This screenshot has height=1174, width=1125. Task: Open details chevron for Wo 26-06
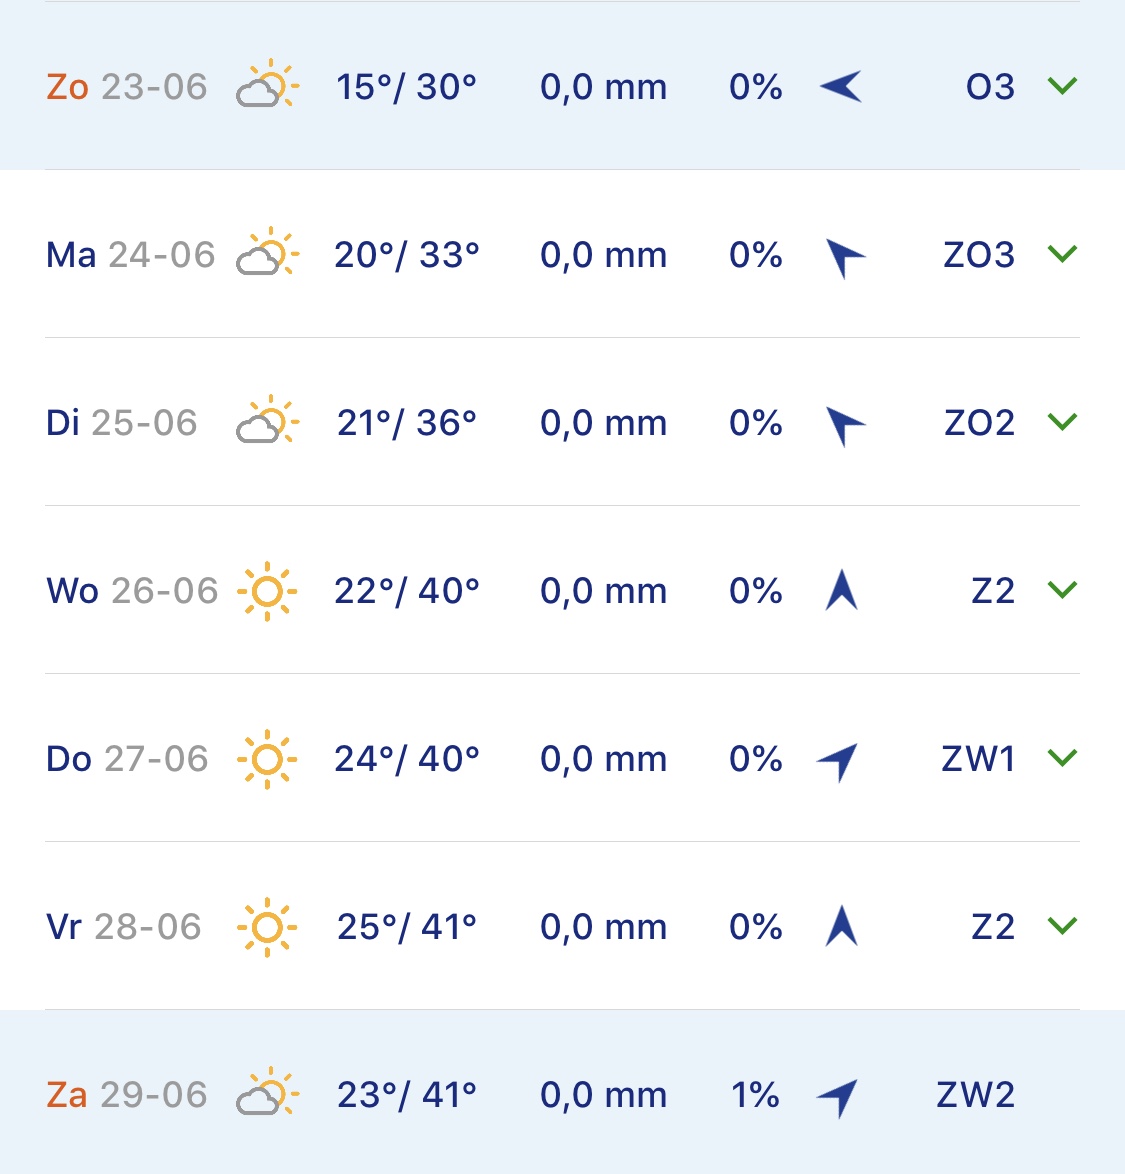1062,590
